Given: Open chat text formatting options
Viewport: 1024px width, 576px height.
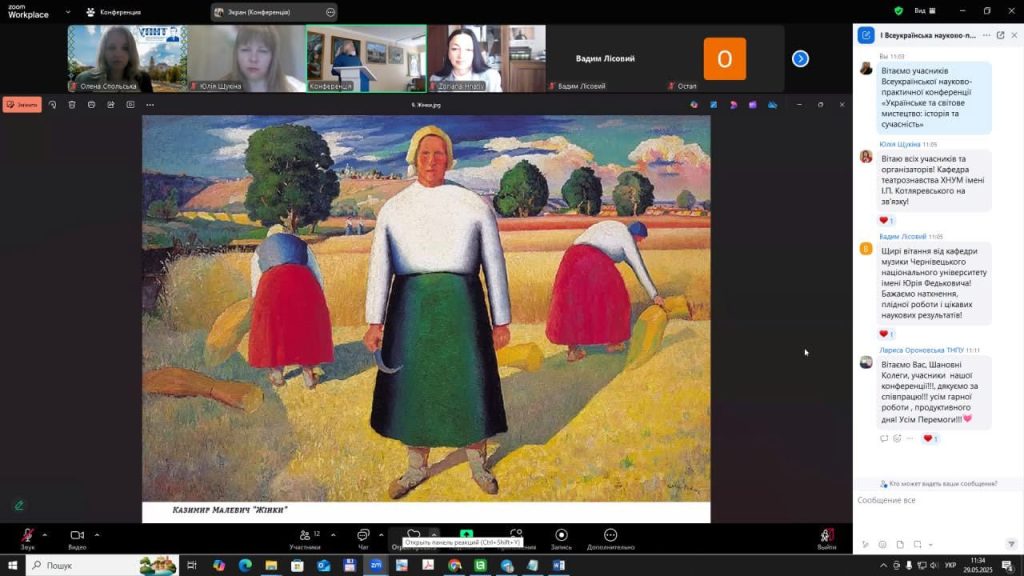Looking at the screenshot, I should 865,545.
